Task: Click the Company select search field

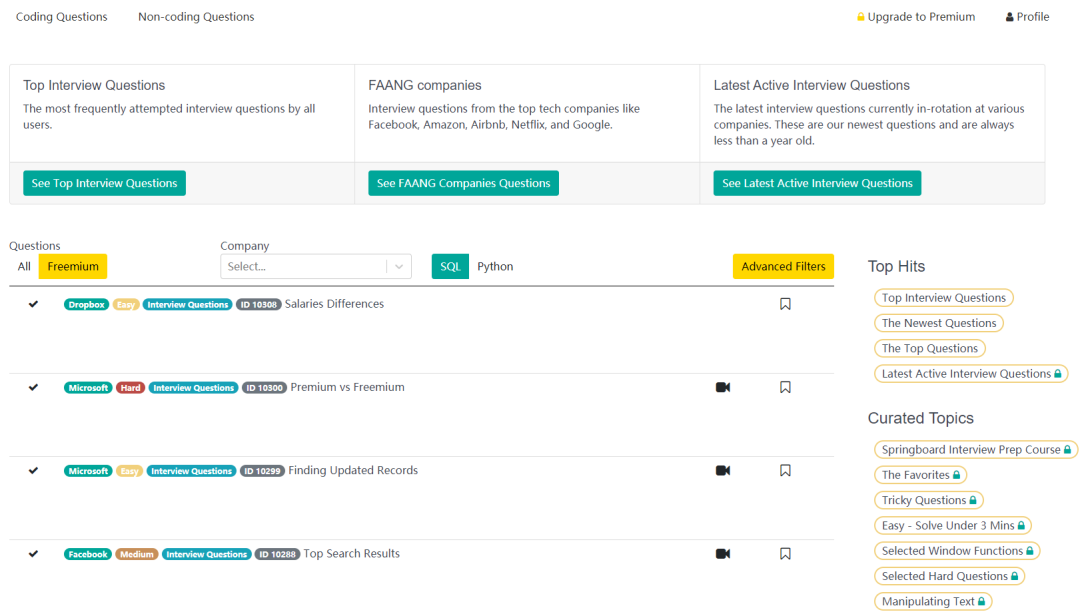Action: pos(303,266)
